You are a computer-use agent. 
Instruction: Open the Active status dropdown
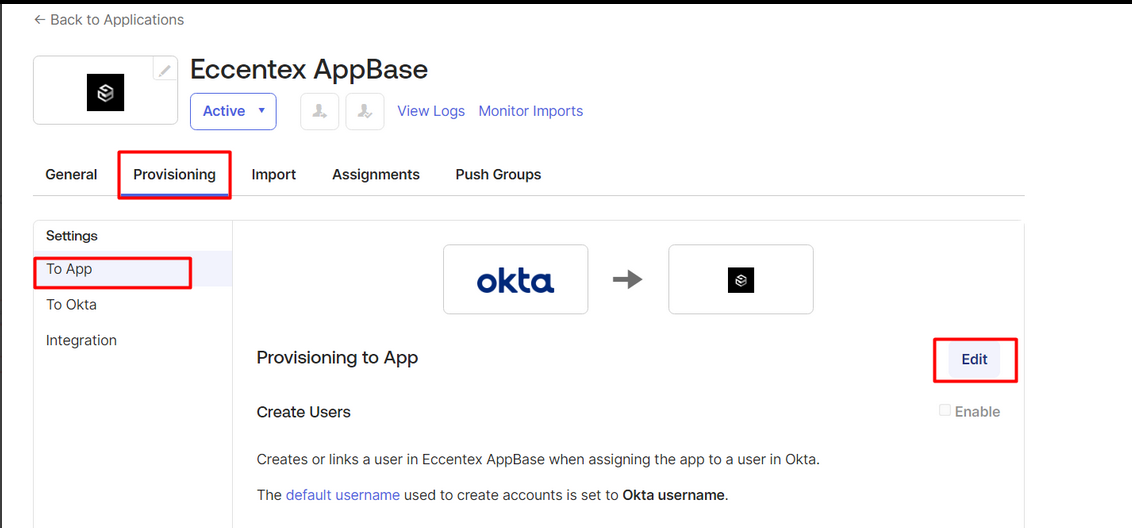click(x=233, y=111)
